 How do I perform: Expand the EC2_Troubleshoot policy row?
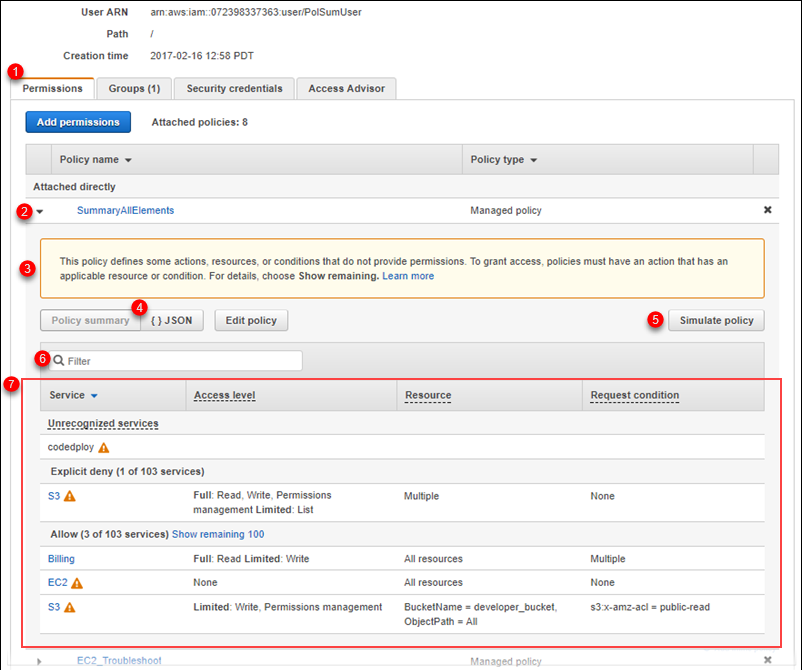[39, 661]
